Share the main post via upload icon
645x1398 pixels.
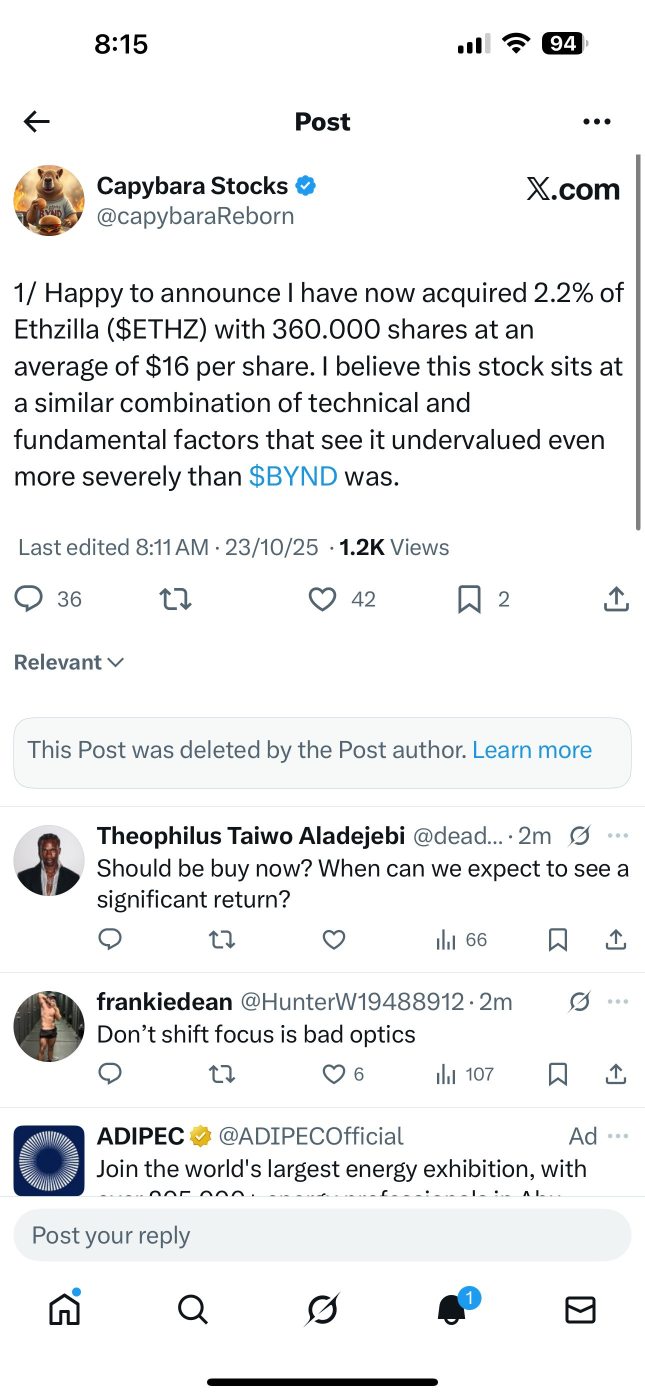617,599
